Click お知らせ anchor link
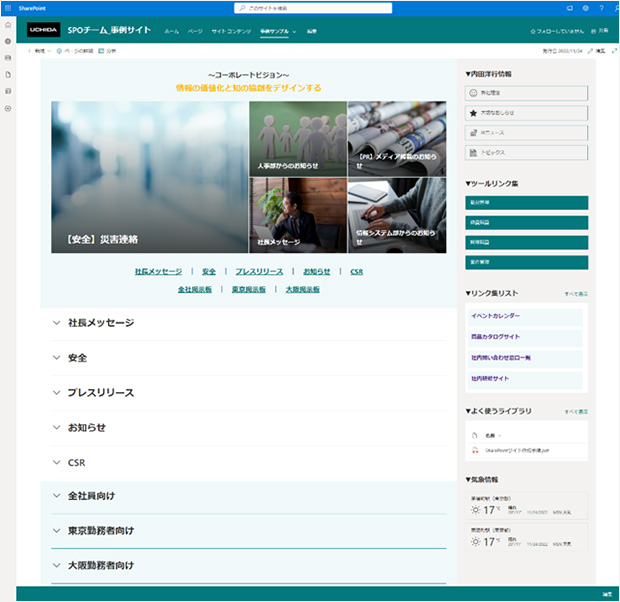Screen dimensions: 620x602 click(x=317, y=271)
